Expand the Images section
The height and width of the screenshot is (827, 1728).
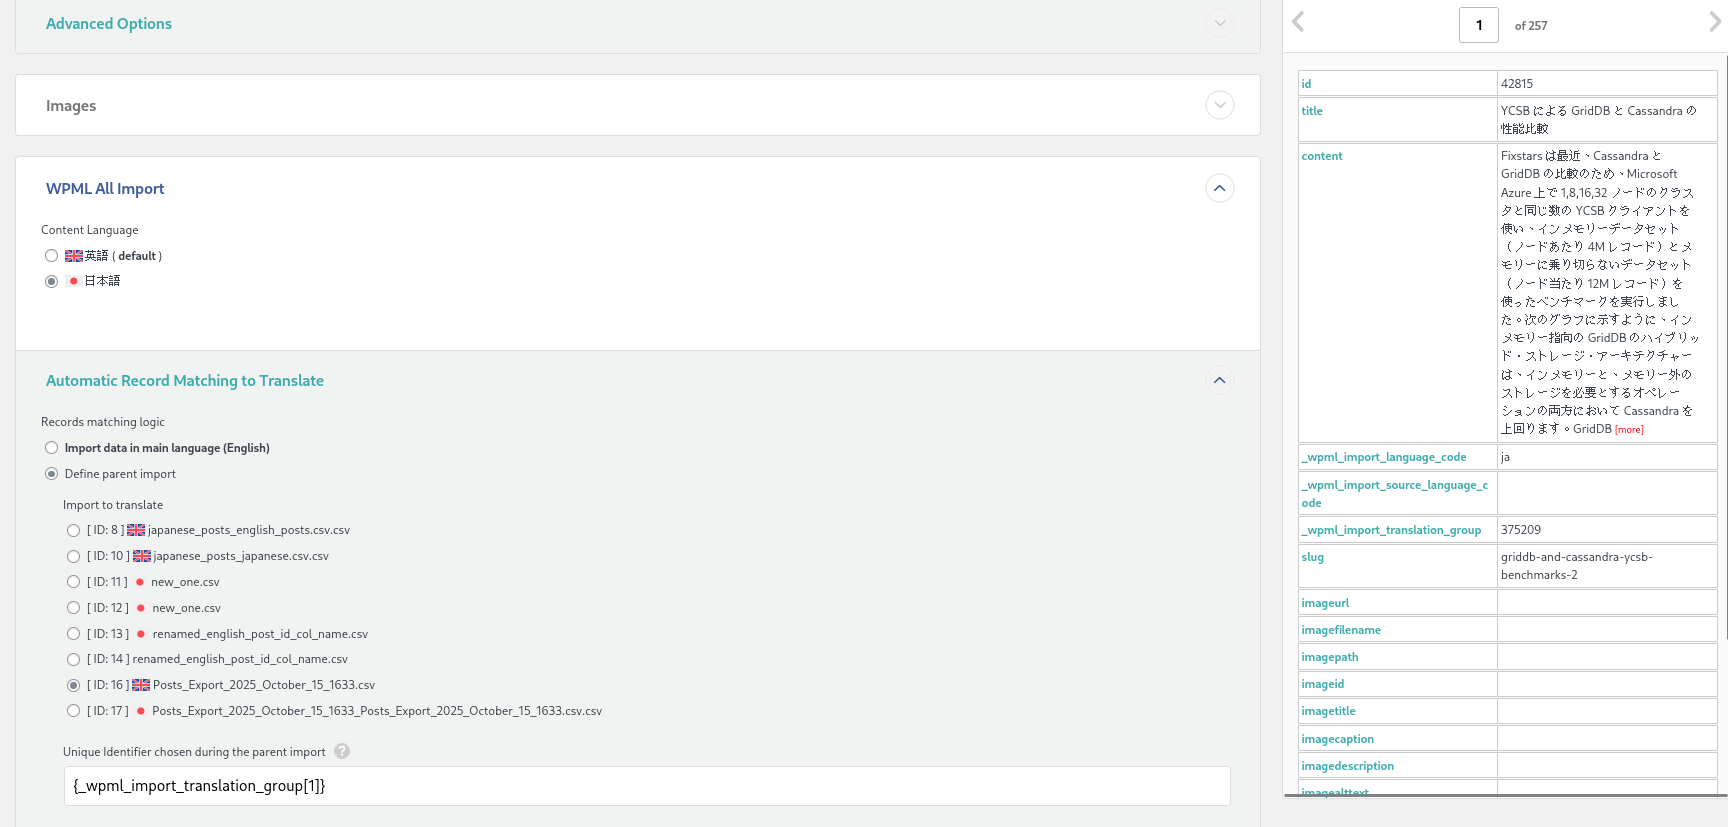coord(1219,105)
